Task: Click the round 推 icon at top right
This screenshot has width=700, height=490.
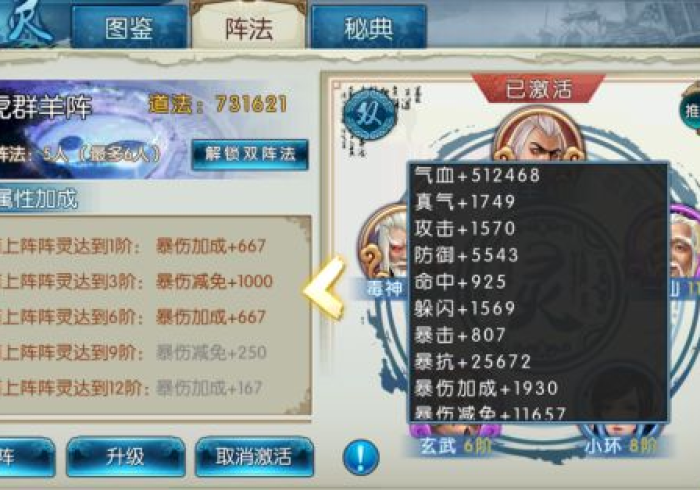Action: click(x=690, y=110)
